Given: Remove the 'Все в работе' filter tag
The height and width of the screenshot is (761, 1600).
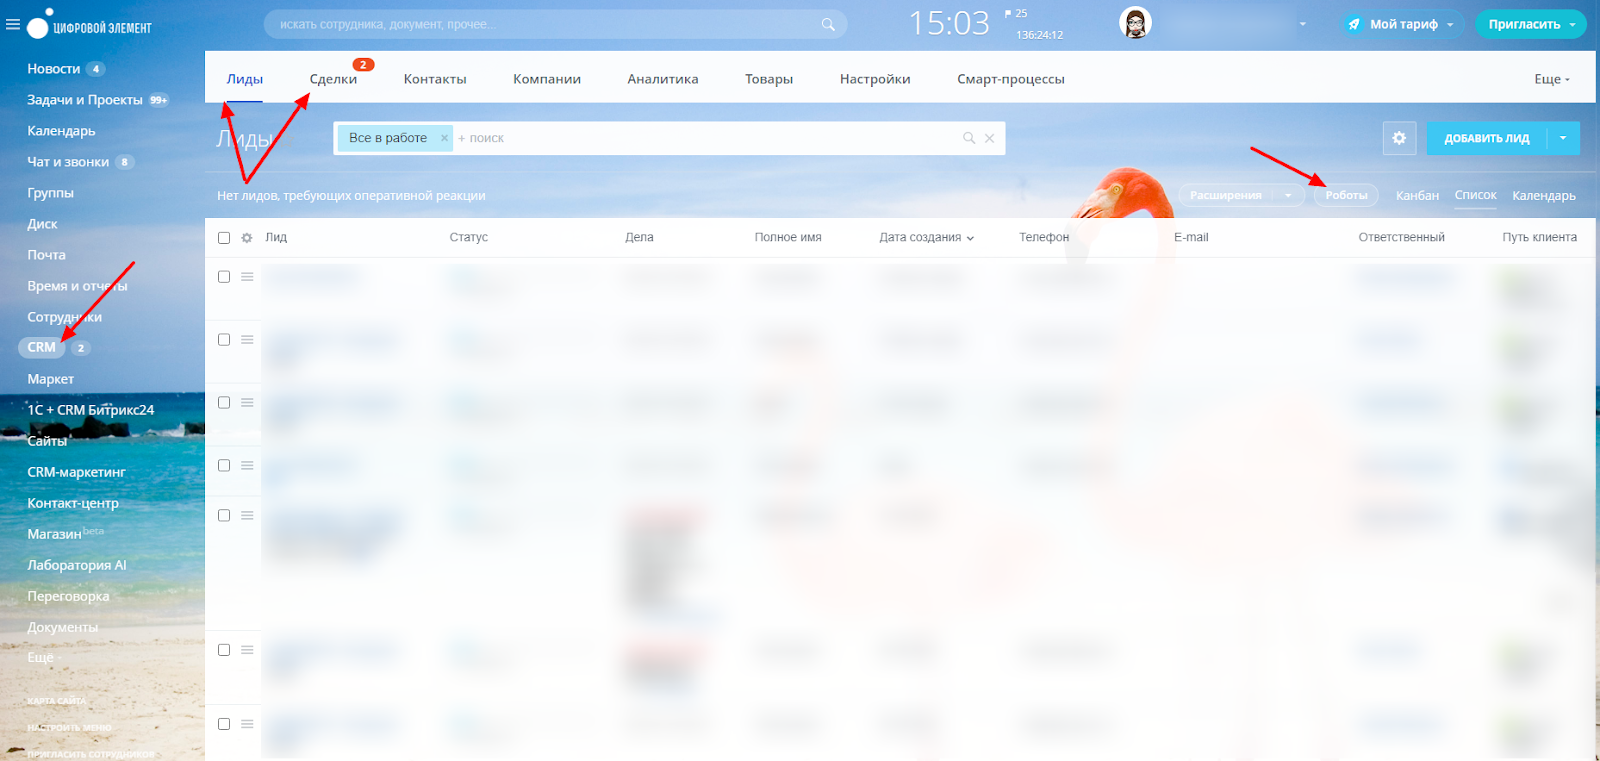Looking at the screenshot, I should (x=444, y=138).
